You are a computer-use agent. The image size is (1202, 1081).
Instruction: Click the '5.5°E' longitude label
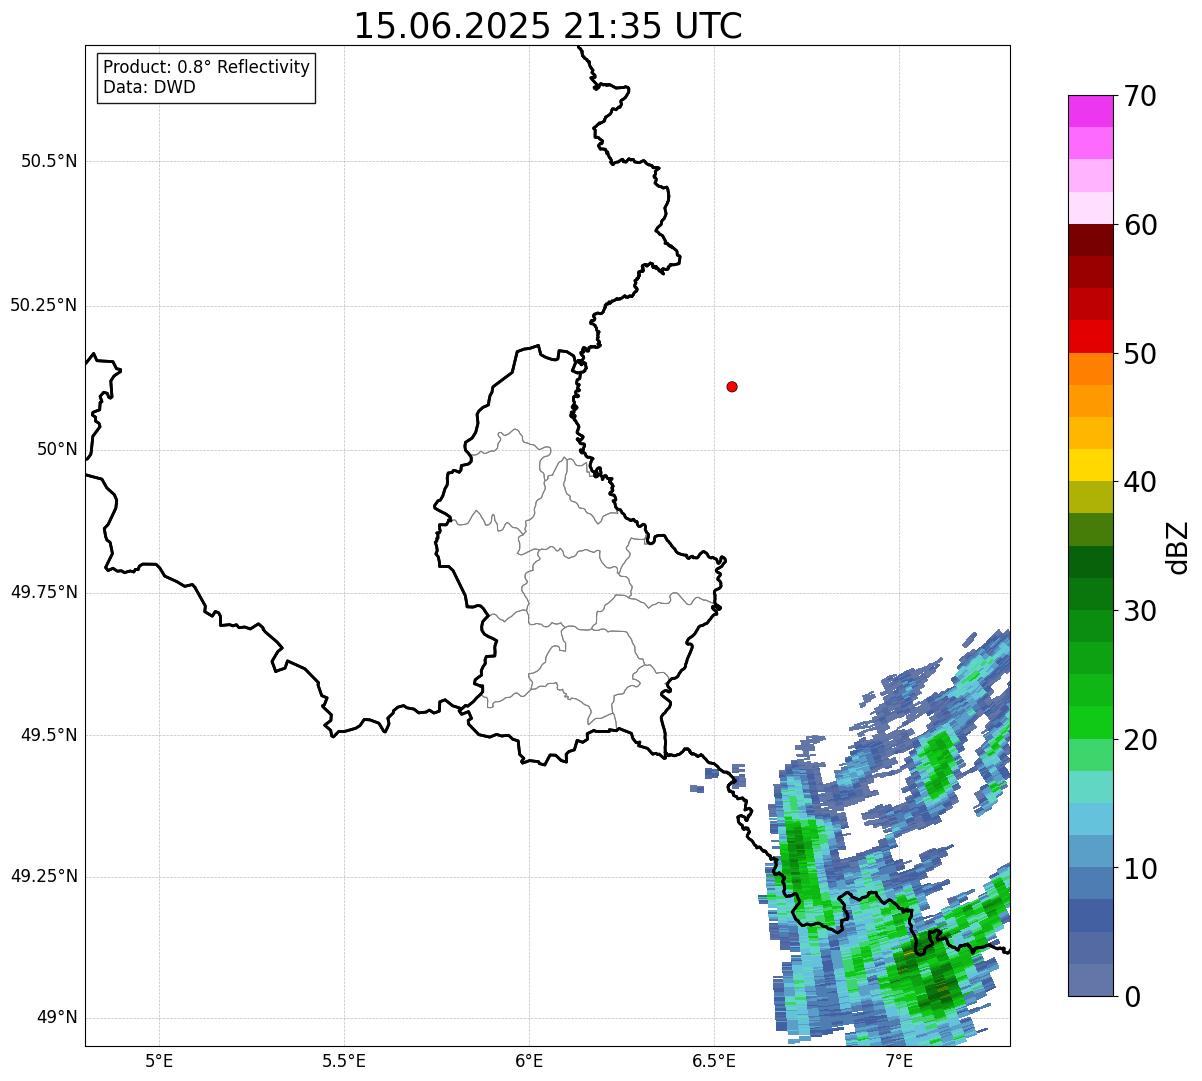(x=344, y=1060)
